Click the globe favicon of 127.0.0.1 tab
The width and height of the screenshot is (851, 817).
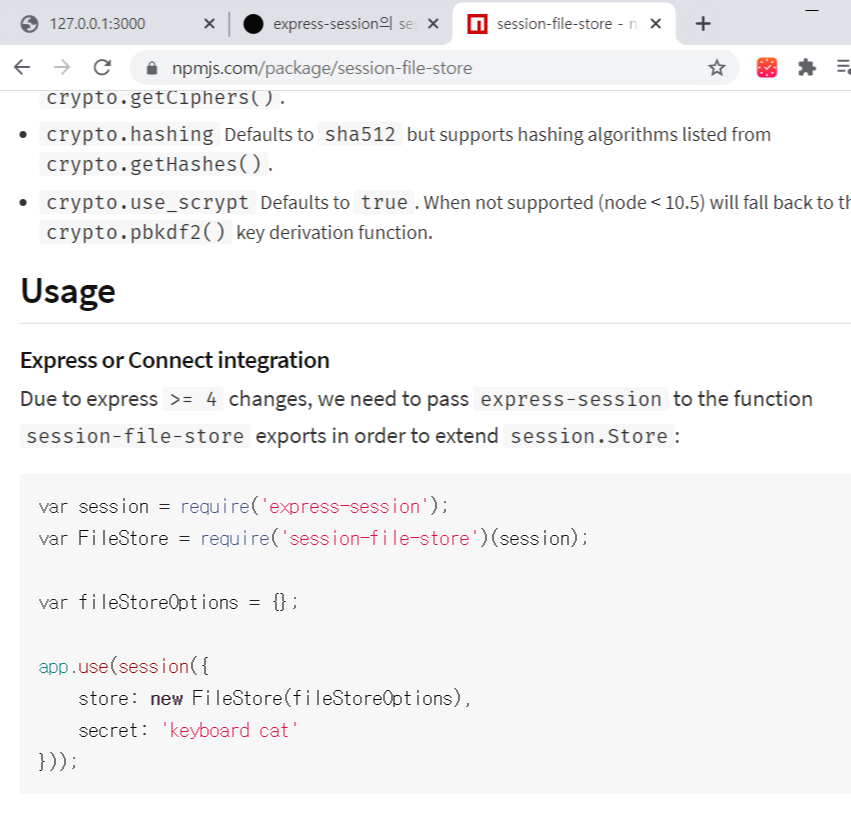tap(29, 24)
